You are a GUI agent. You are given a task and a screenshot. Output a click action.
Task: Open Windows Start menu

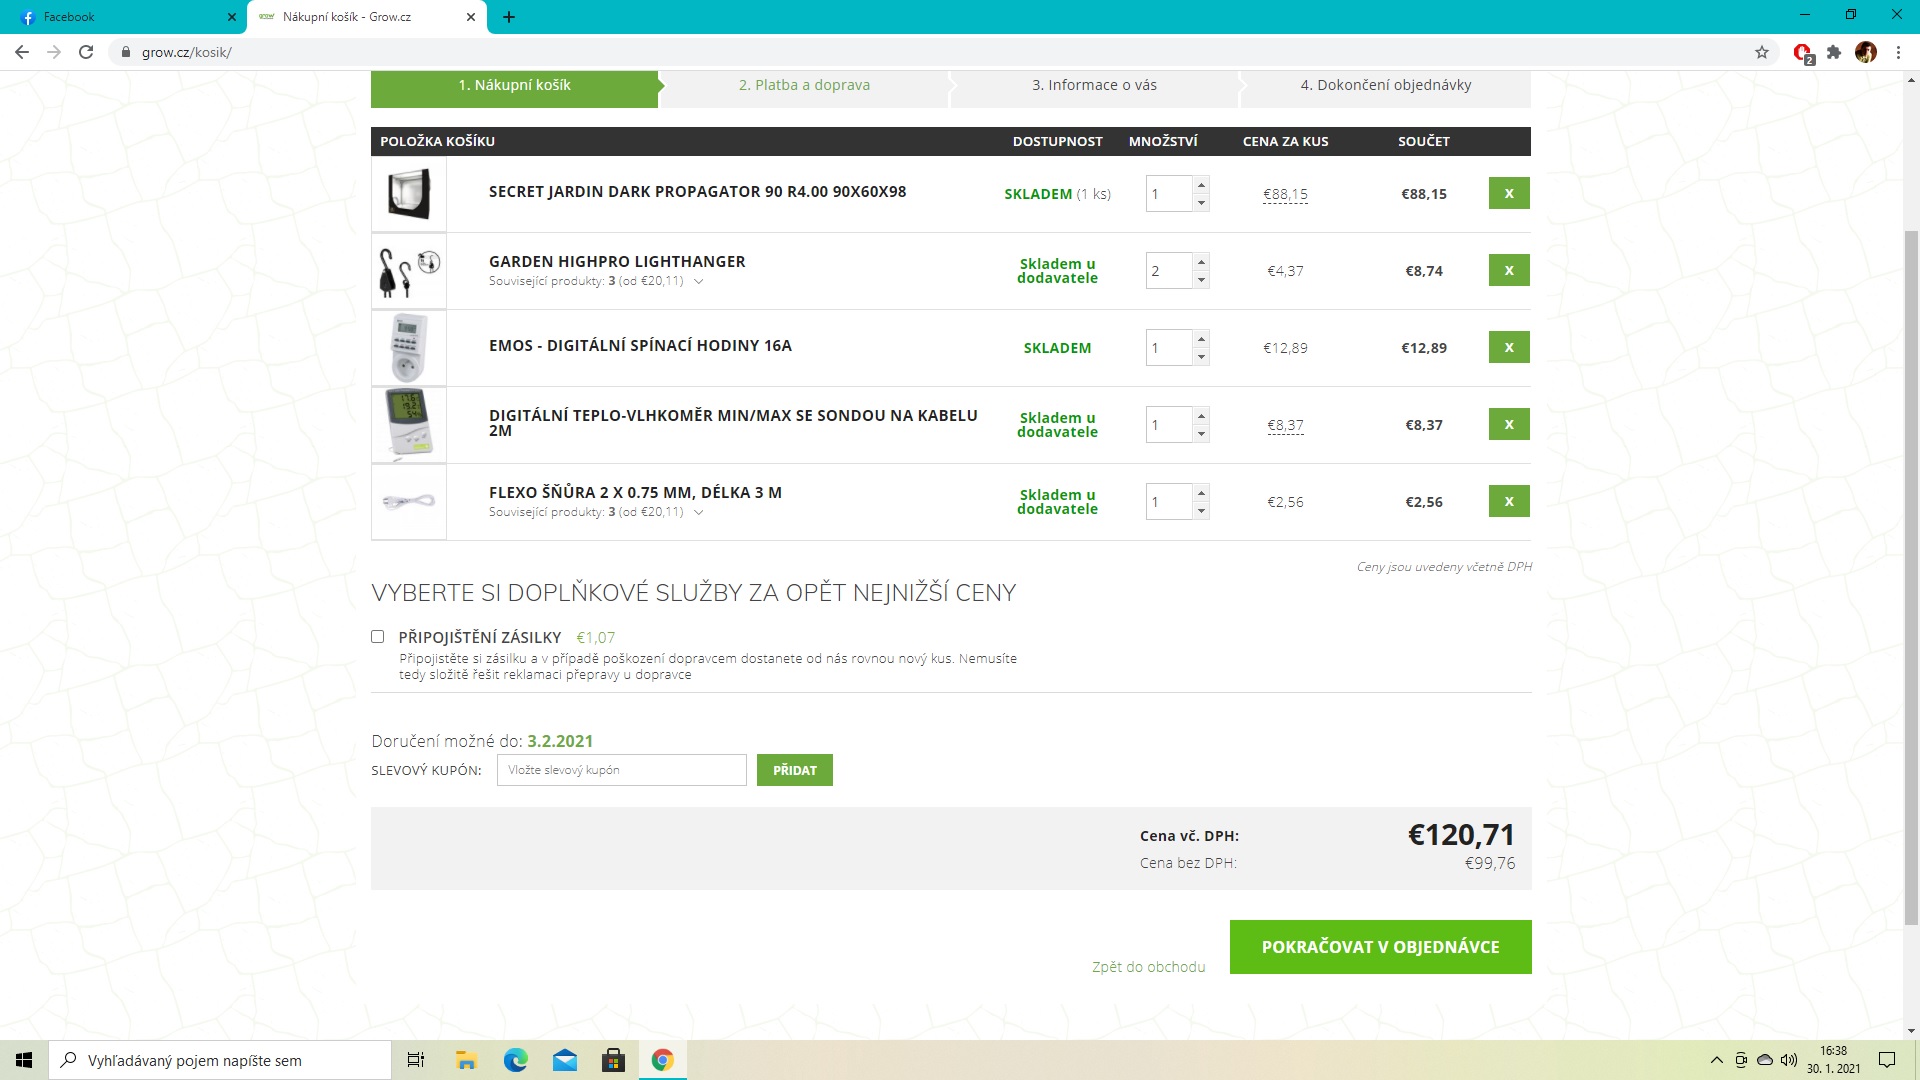(x=24, y=1060)
